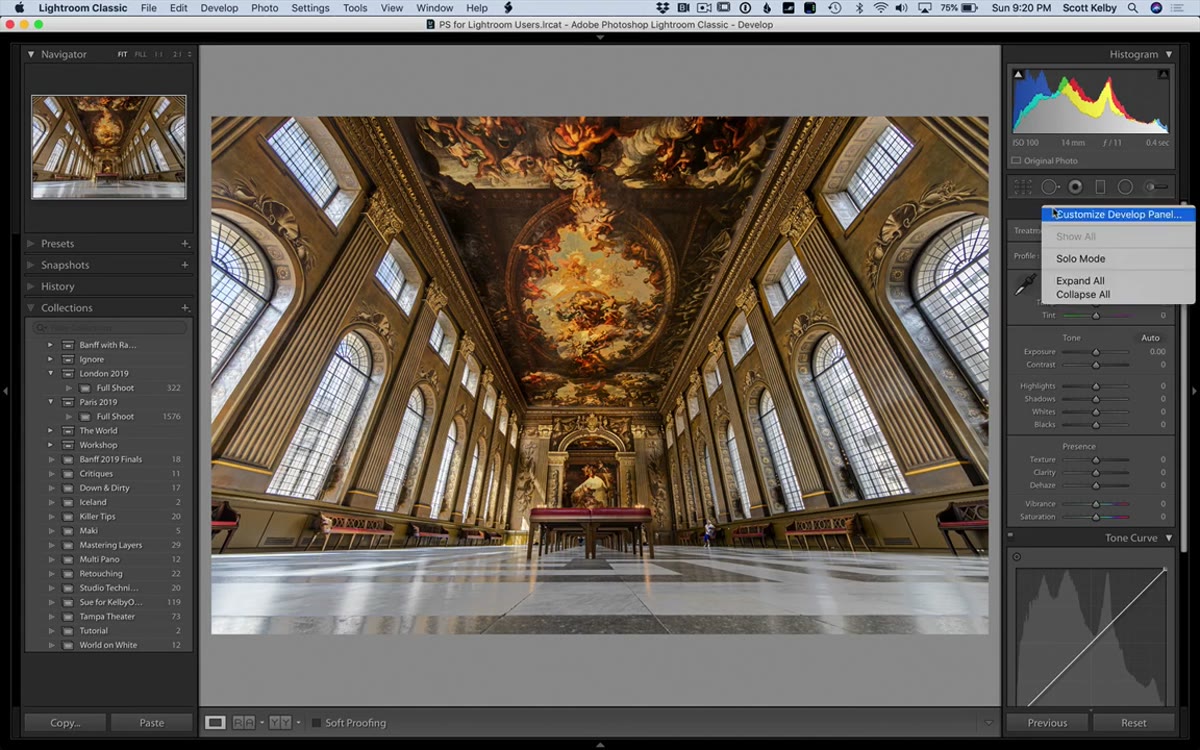Choose Expand All in context menu
This screenshot has width=1200, height=750.
[1118, 281]
